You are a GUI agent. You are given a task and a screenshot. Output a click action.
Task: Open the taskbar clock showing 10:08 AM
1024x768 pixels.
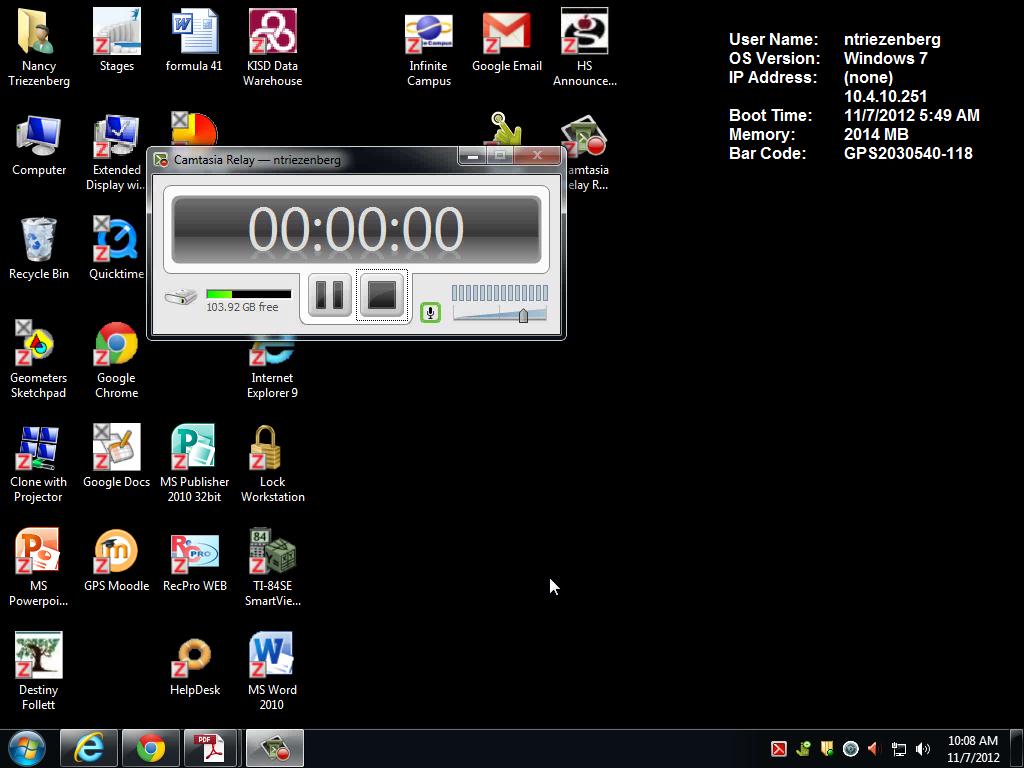coord(973,749)
